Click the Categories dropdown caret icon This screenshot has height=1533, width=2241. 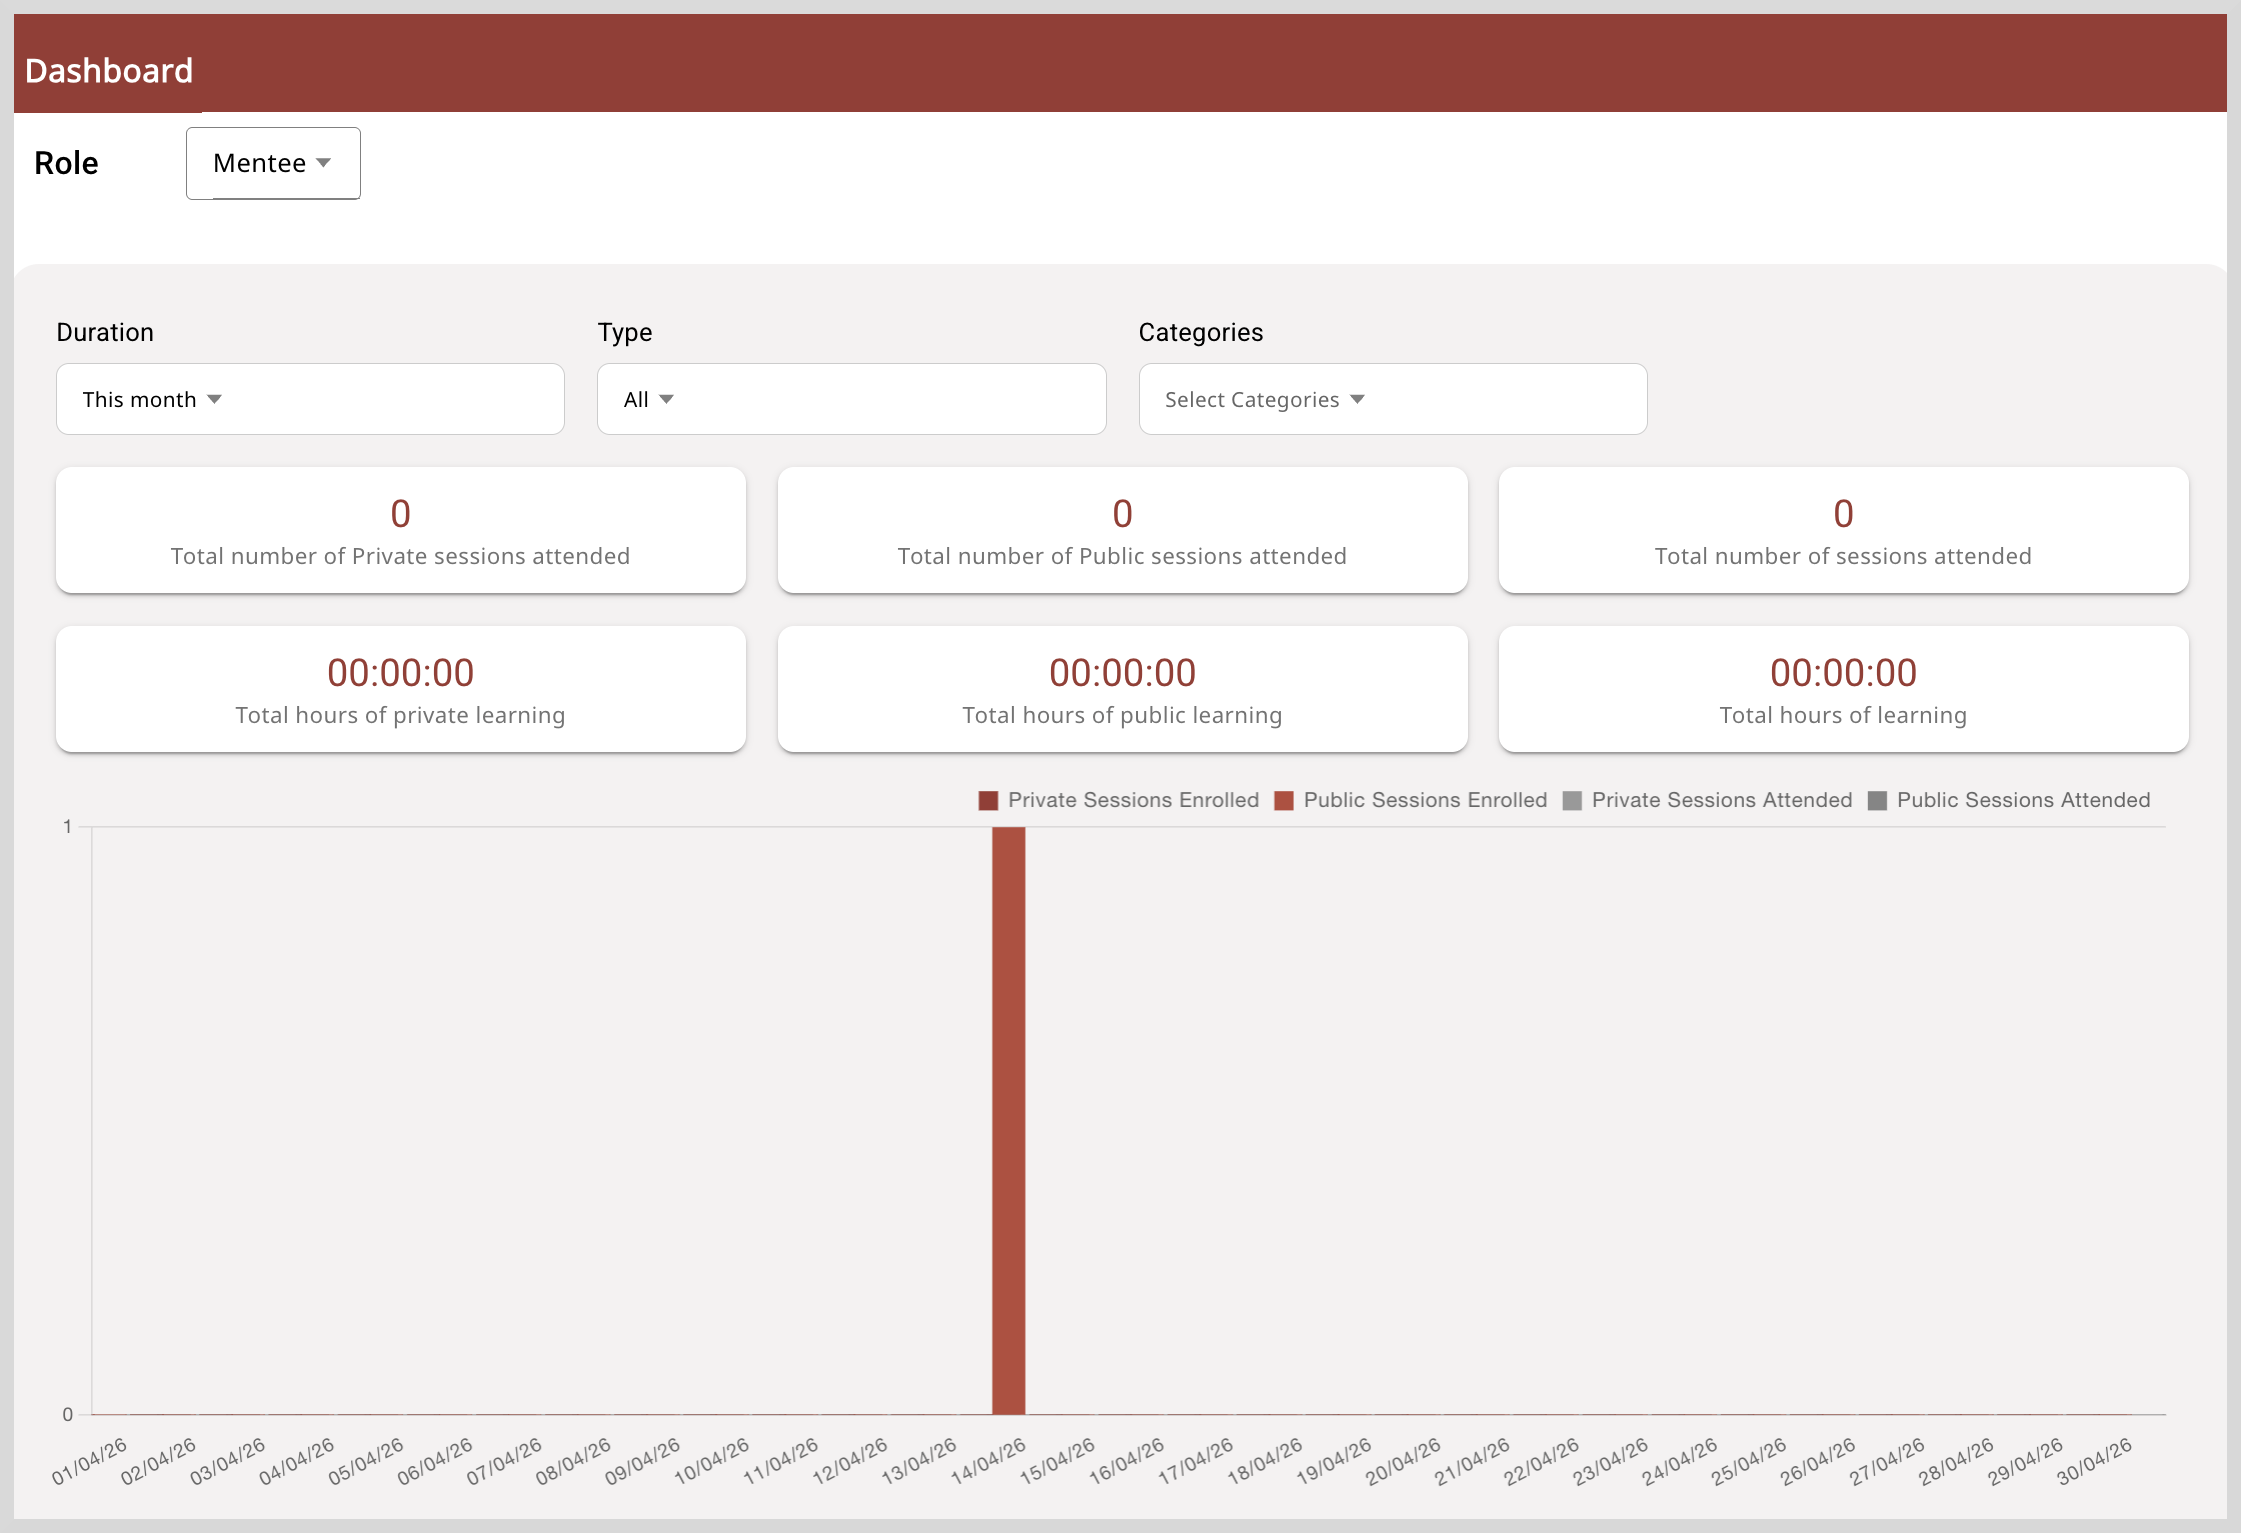[x=1357, y=400]
